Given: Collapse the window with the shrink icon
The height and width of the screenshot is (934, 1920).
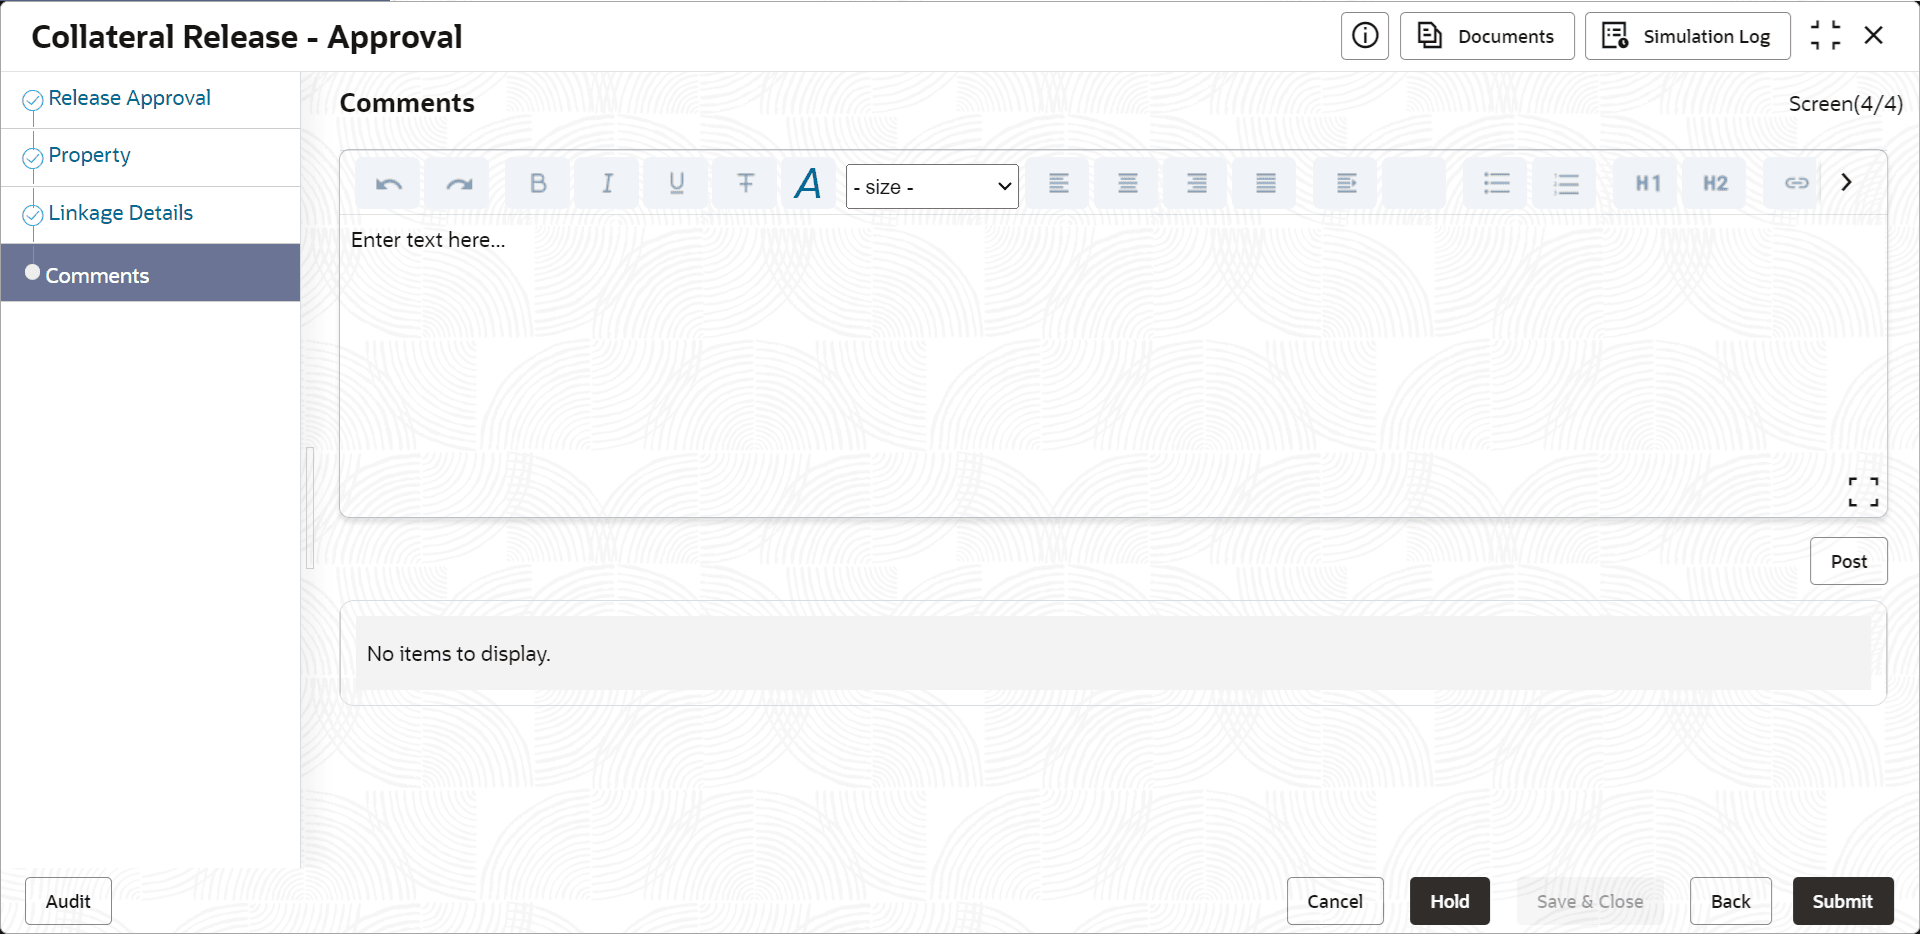Looking at the screenshot, I should tap(1825, 36).
